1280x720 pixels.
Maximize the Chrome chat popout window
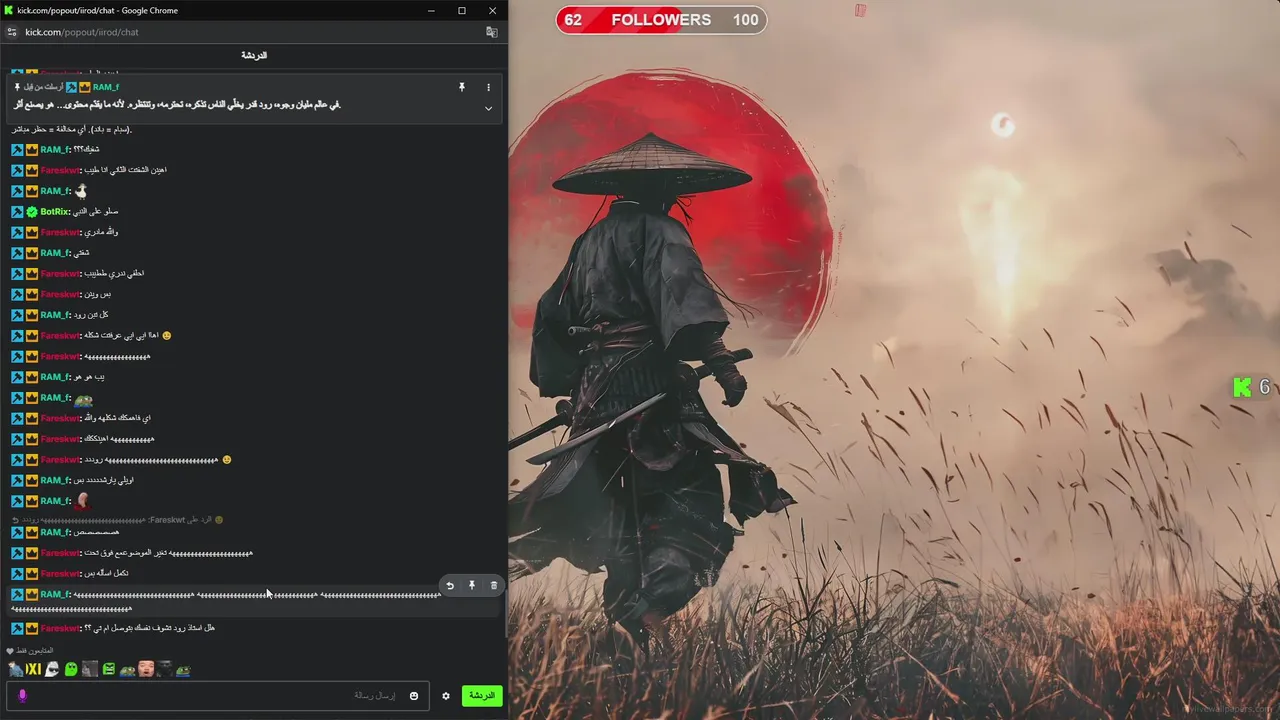pyautogui.click(x=462, y=10)
